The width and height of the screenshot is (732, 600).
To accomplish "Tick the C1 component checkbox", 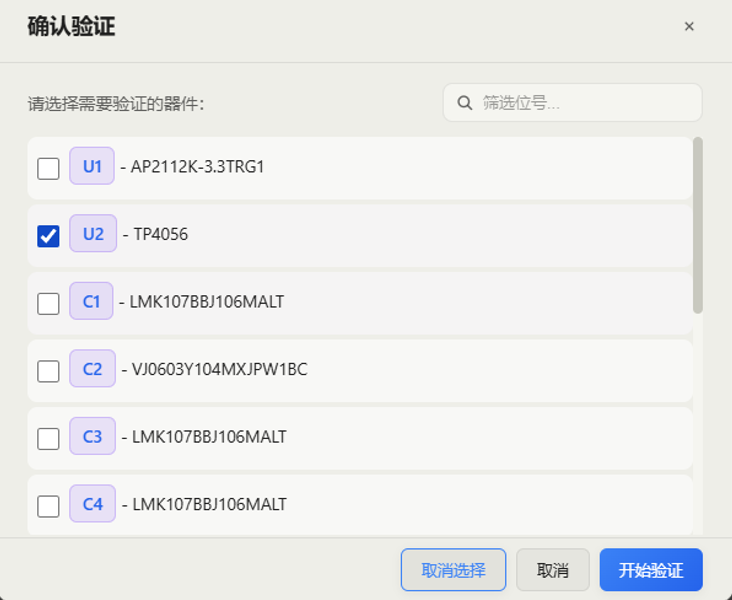I will click(x=48, y=304).
